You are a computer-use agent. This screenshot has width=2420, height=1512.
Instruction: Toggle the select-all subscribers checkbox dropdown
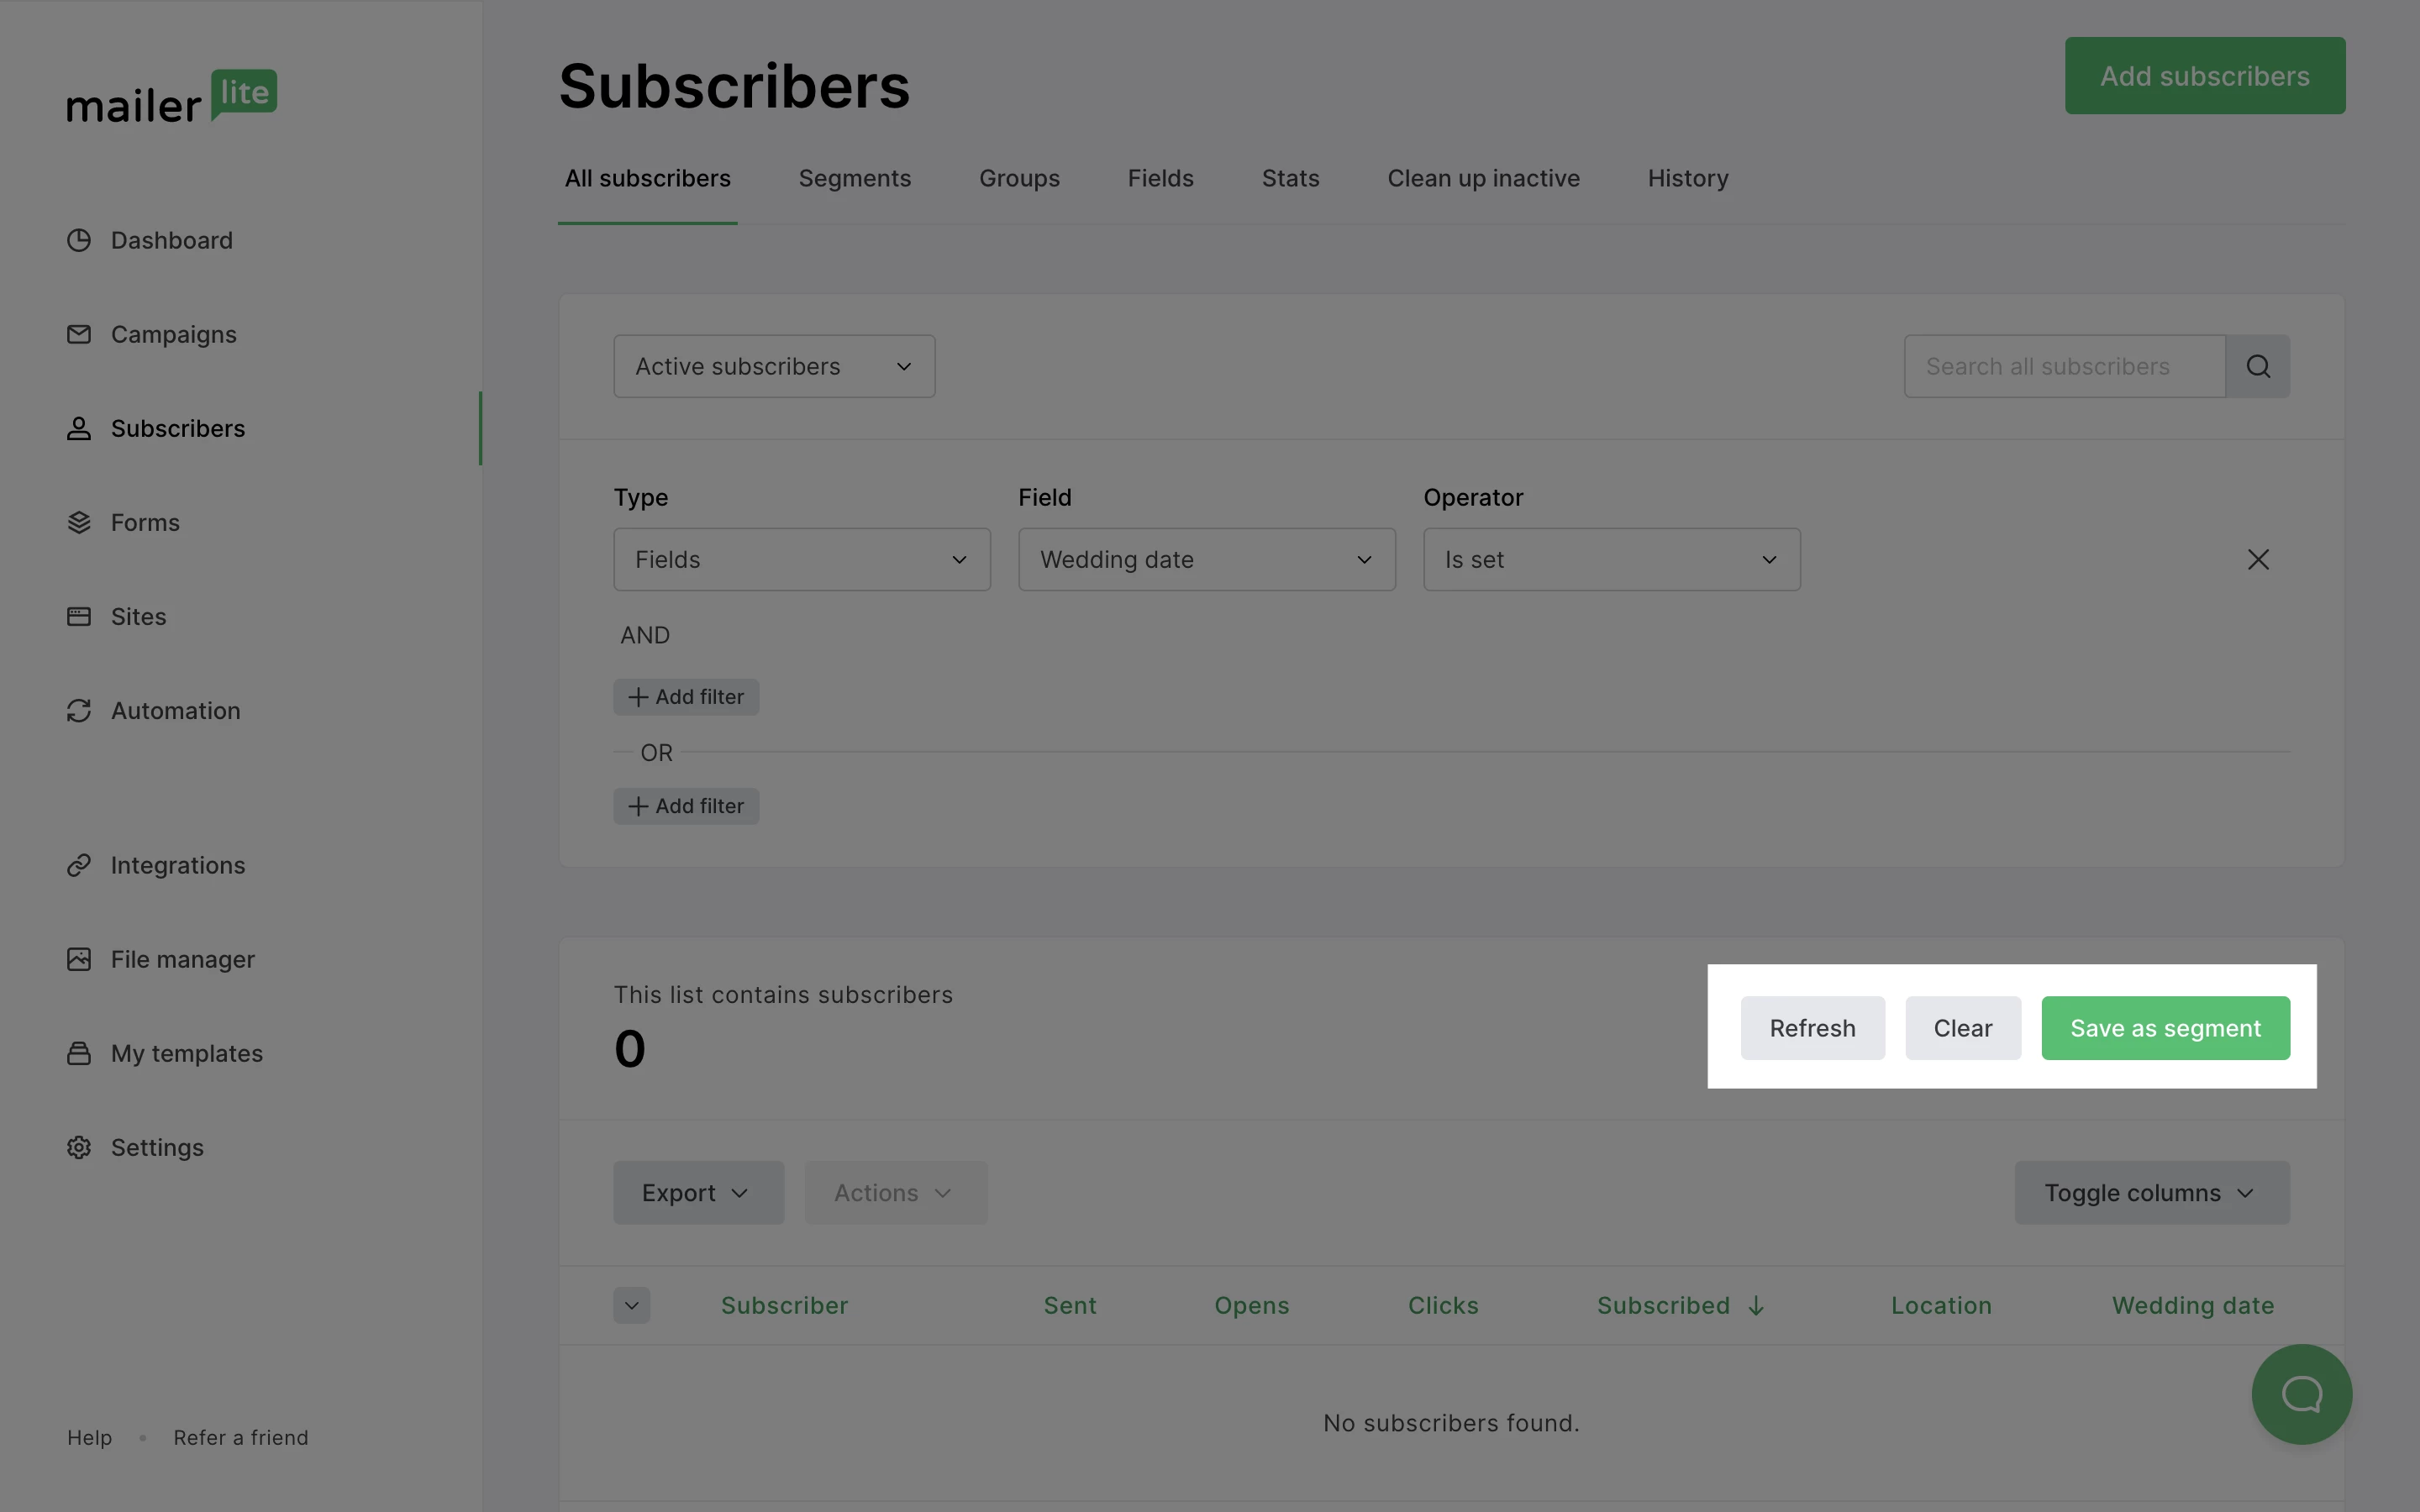[631, 1305]
